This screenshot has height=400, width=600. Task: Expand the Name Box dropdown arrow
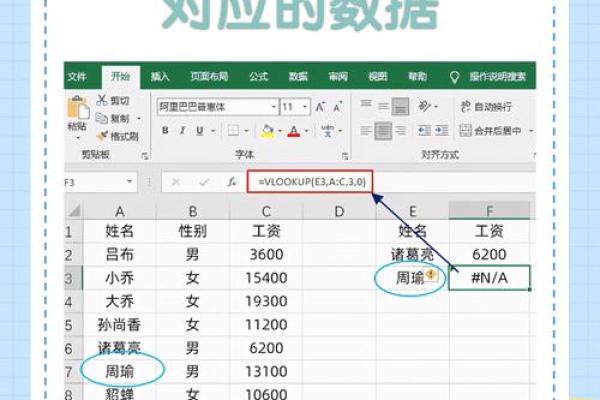pos(130,181)
